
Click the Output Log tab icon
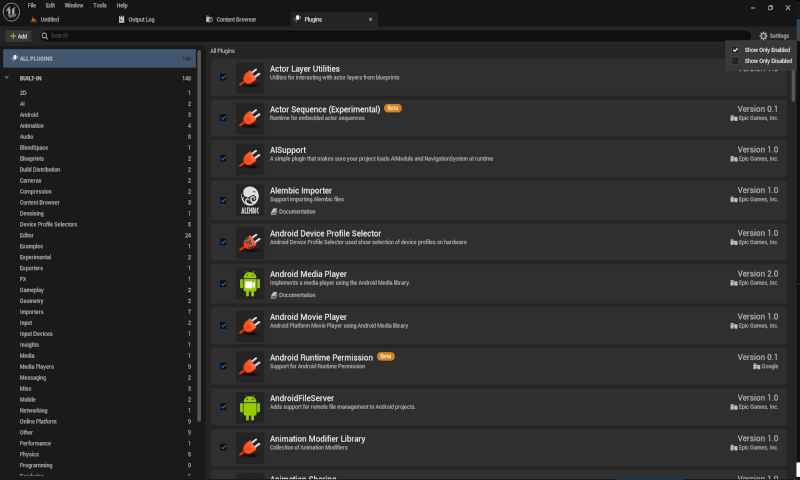point(121,19)
